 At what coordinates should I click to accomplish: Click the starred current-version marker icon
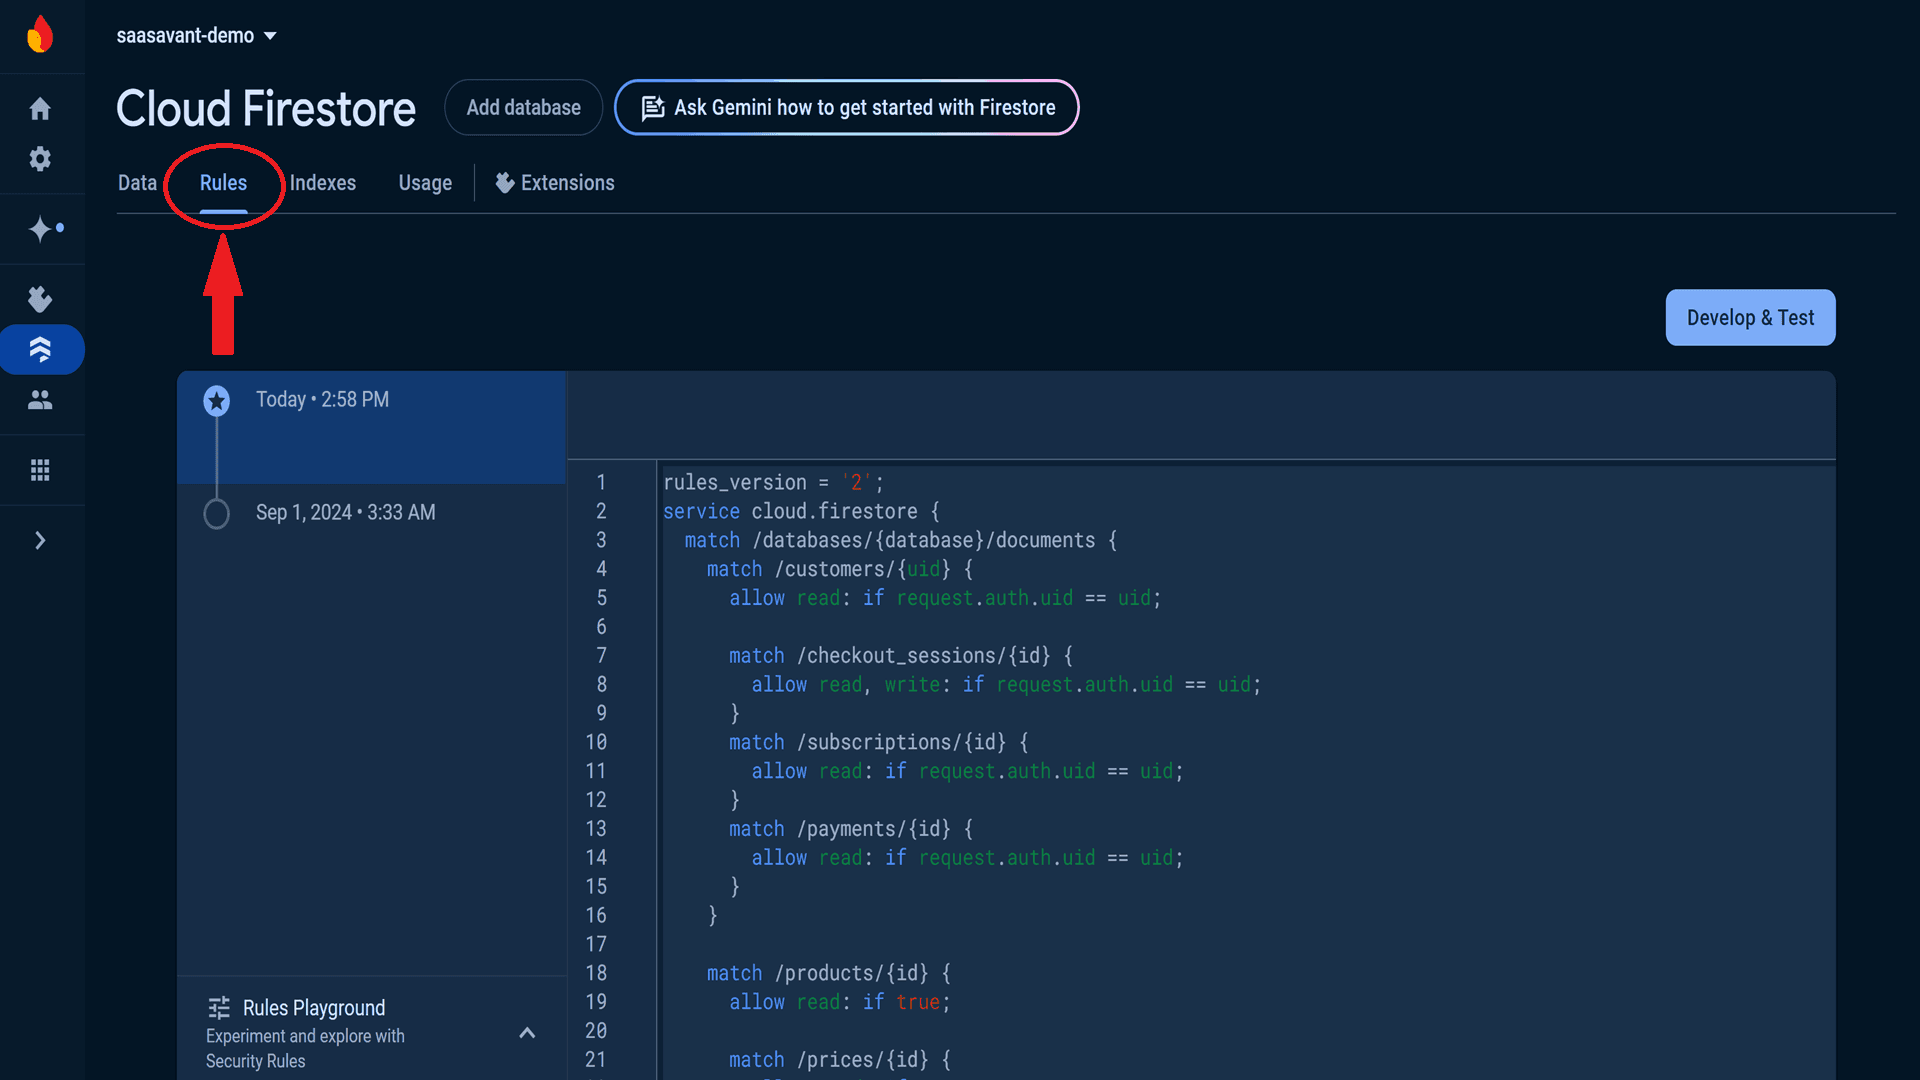[217, 401]
